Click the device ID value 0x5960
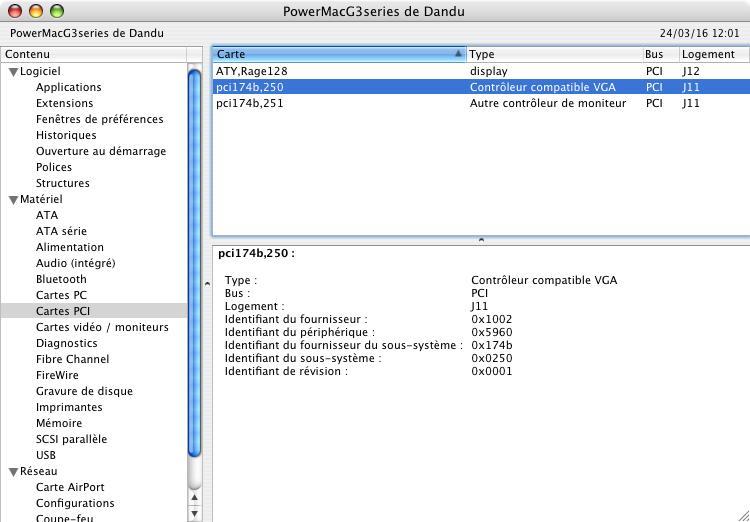 click(x=492, y=332)
